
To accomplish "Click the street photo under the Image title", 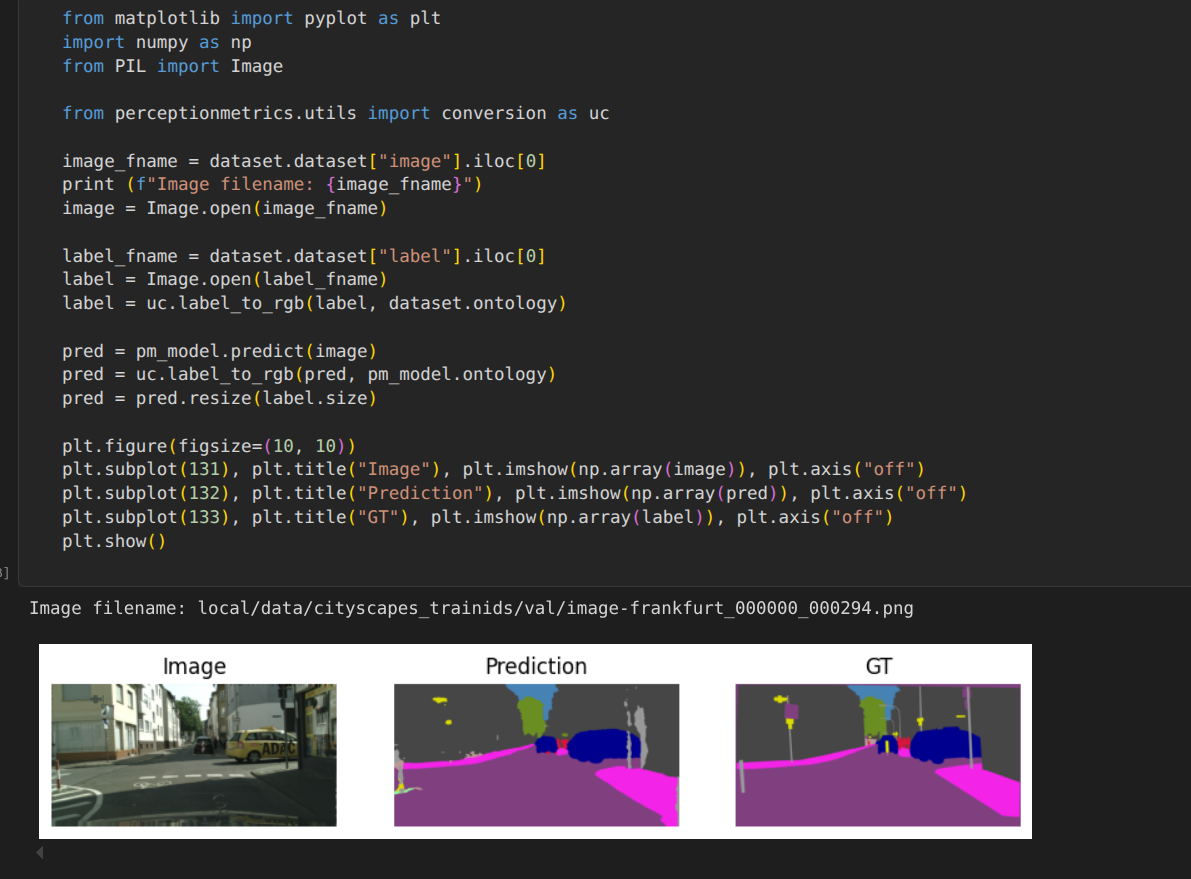I will click(194, 754).
